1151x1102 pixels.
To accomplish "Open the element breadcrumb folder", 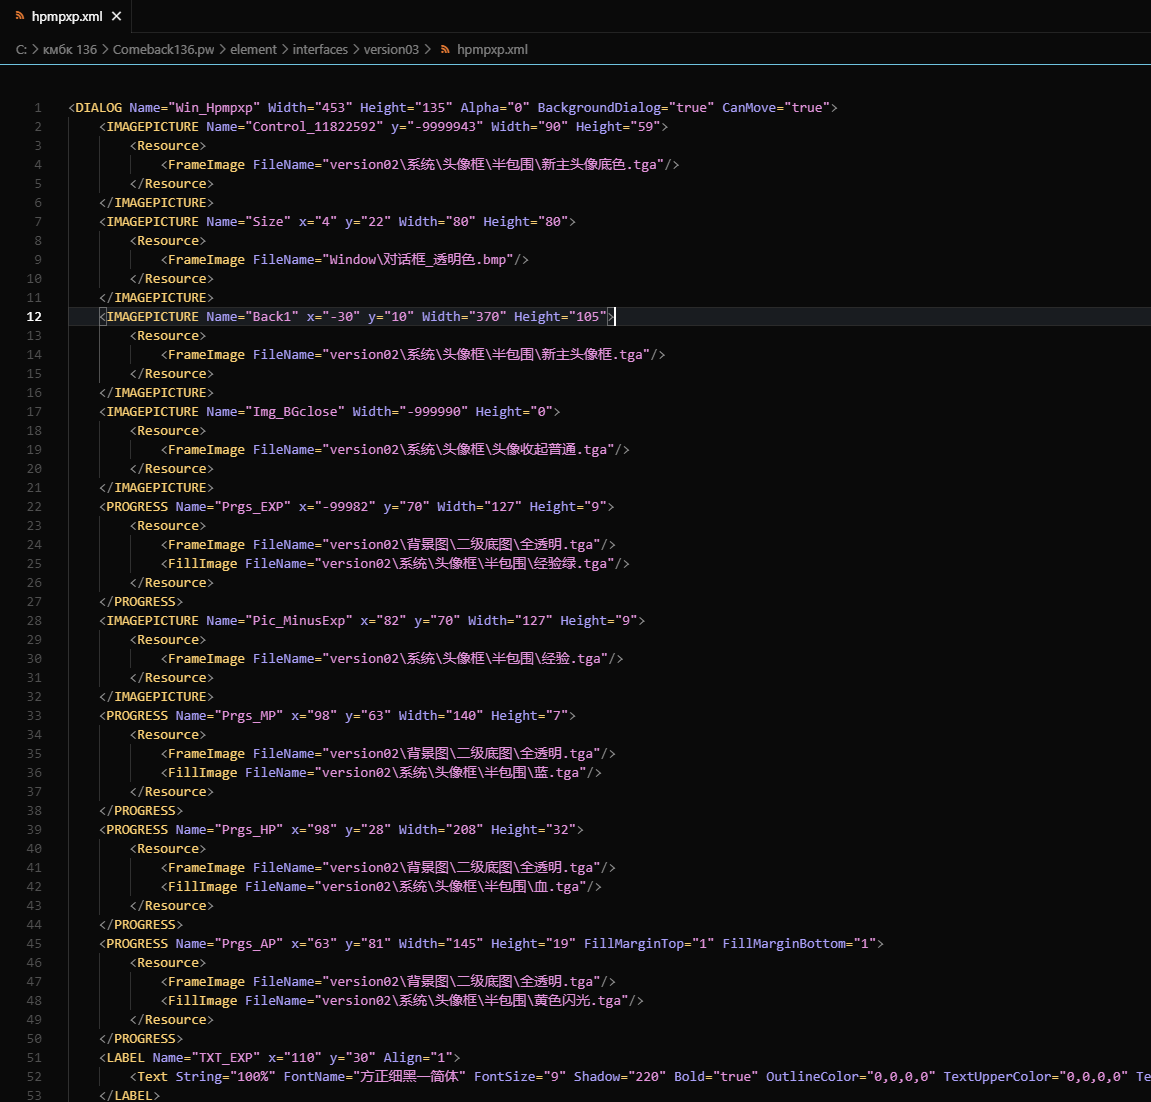I will (x=253, y=49).
